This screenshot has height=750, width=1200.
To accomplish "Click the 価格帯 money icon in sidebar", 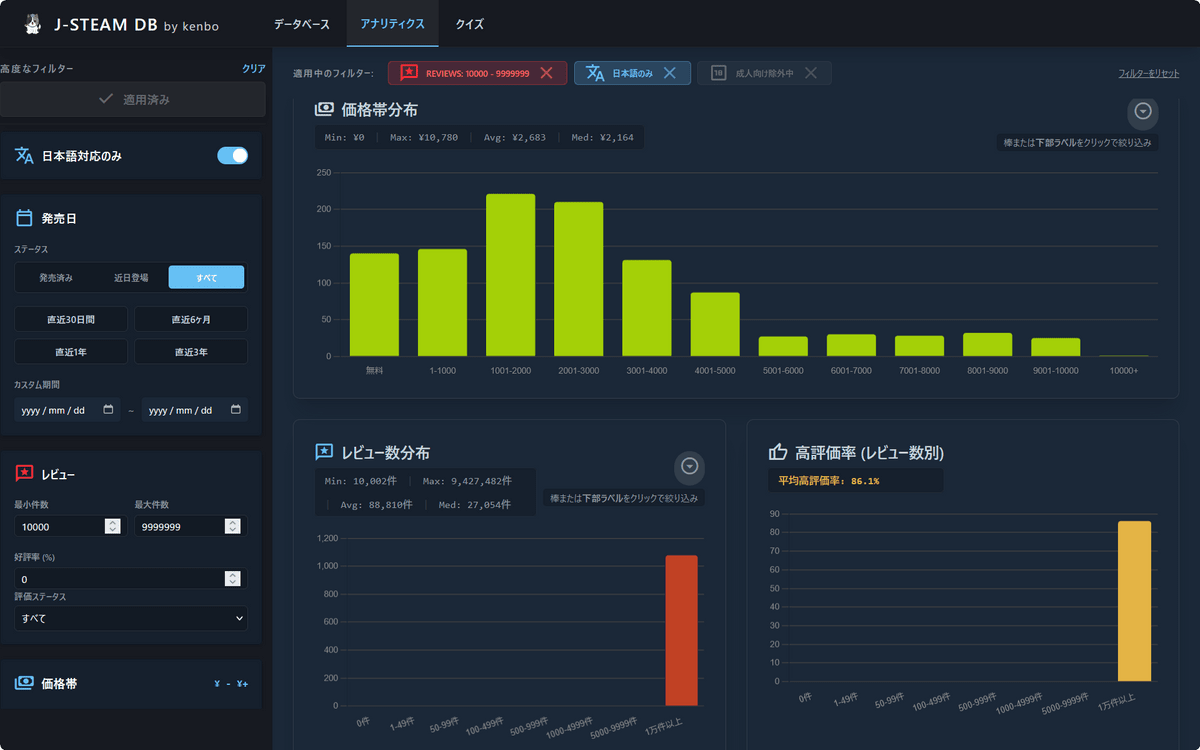I will tap(25, 683).
